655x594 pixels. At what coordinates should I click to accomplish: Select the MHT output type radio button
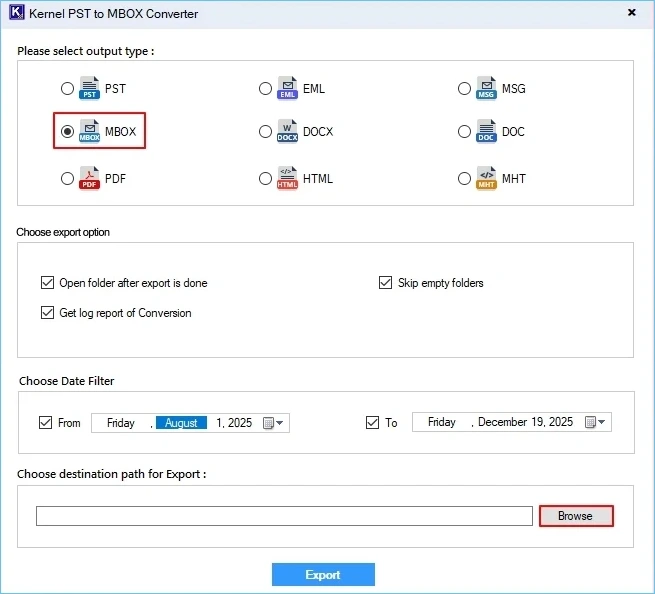[464, 179]
